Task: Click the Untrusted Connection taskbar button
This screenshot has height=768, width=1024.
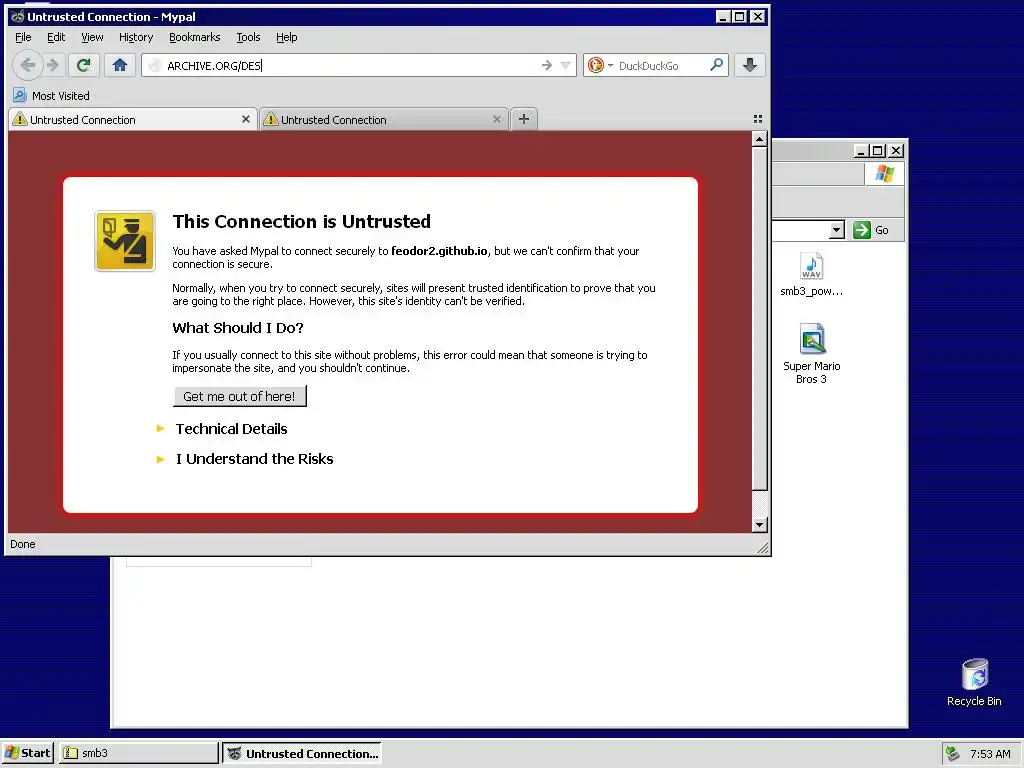Action: pyautogui.click(x=302, y=754)
